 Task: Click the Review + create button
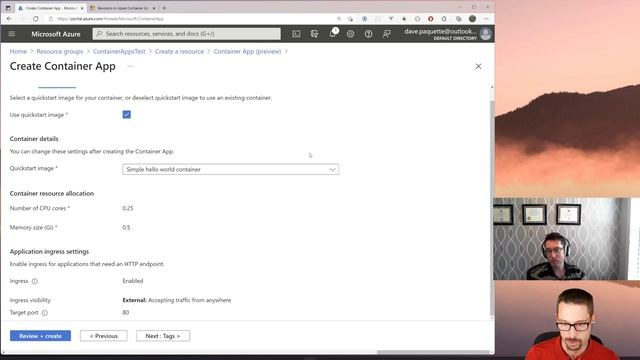(x=40, y=336)
